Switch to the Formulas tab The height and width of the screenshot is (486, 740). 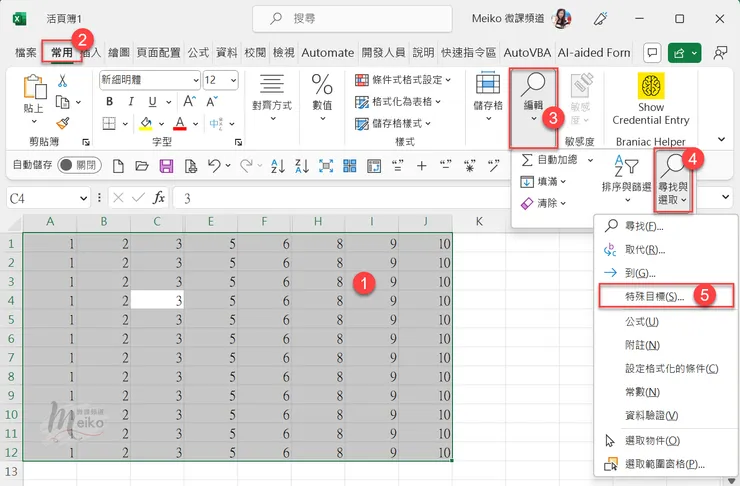coord(198,52)
